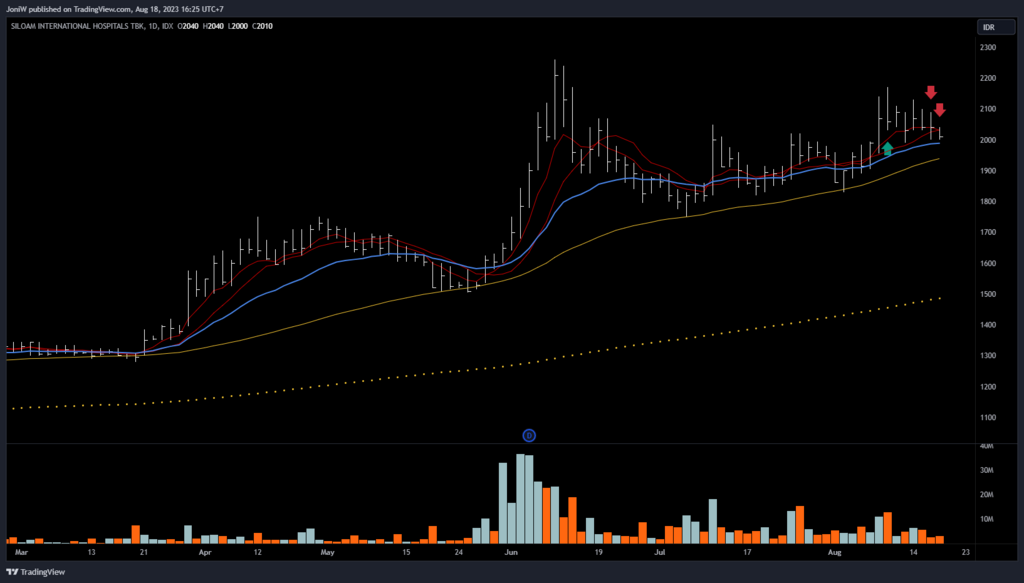Click the lower red down arrow marker

pyautogui.click(x=940, y=110)
